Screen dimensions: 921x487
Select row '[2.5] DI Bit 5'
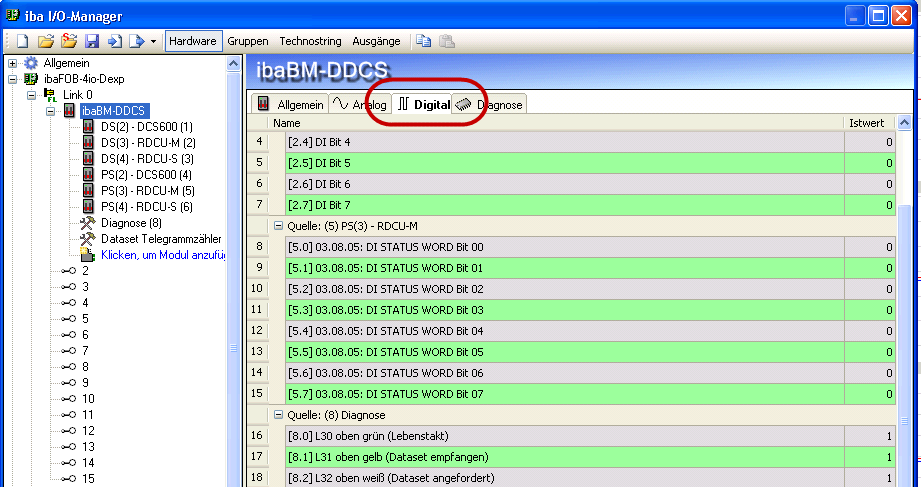click(590, 163)
